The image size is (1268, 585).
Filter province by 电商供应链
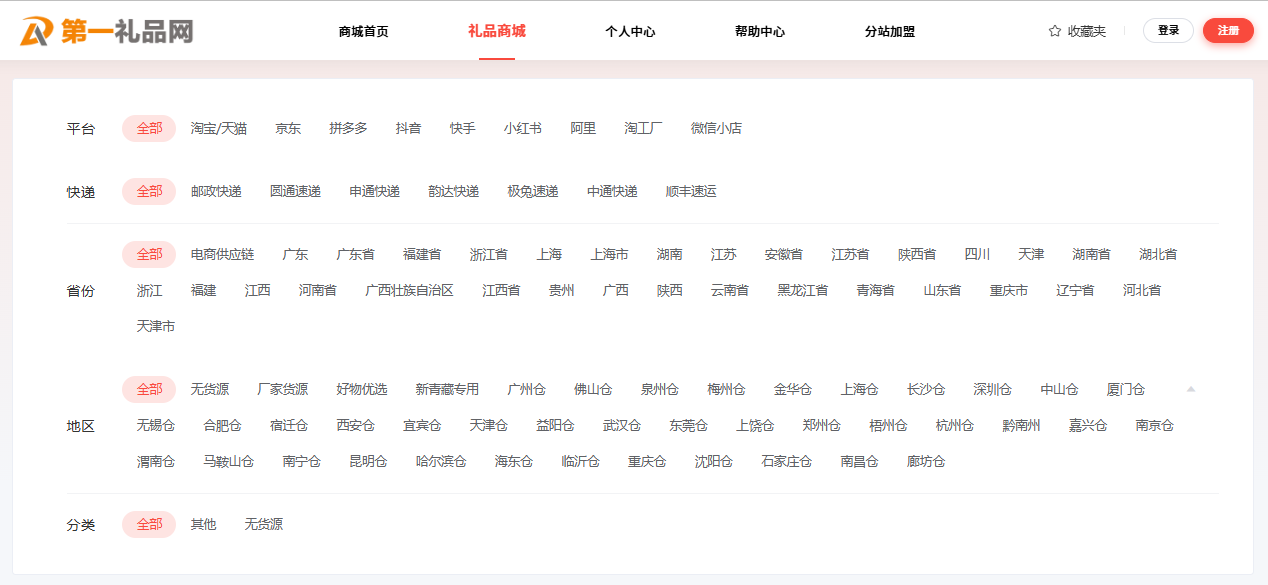coord(222,254)
